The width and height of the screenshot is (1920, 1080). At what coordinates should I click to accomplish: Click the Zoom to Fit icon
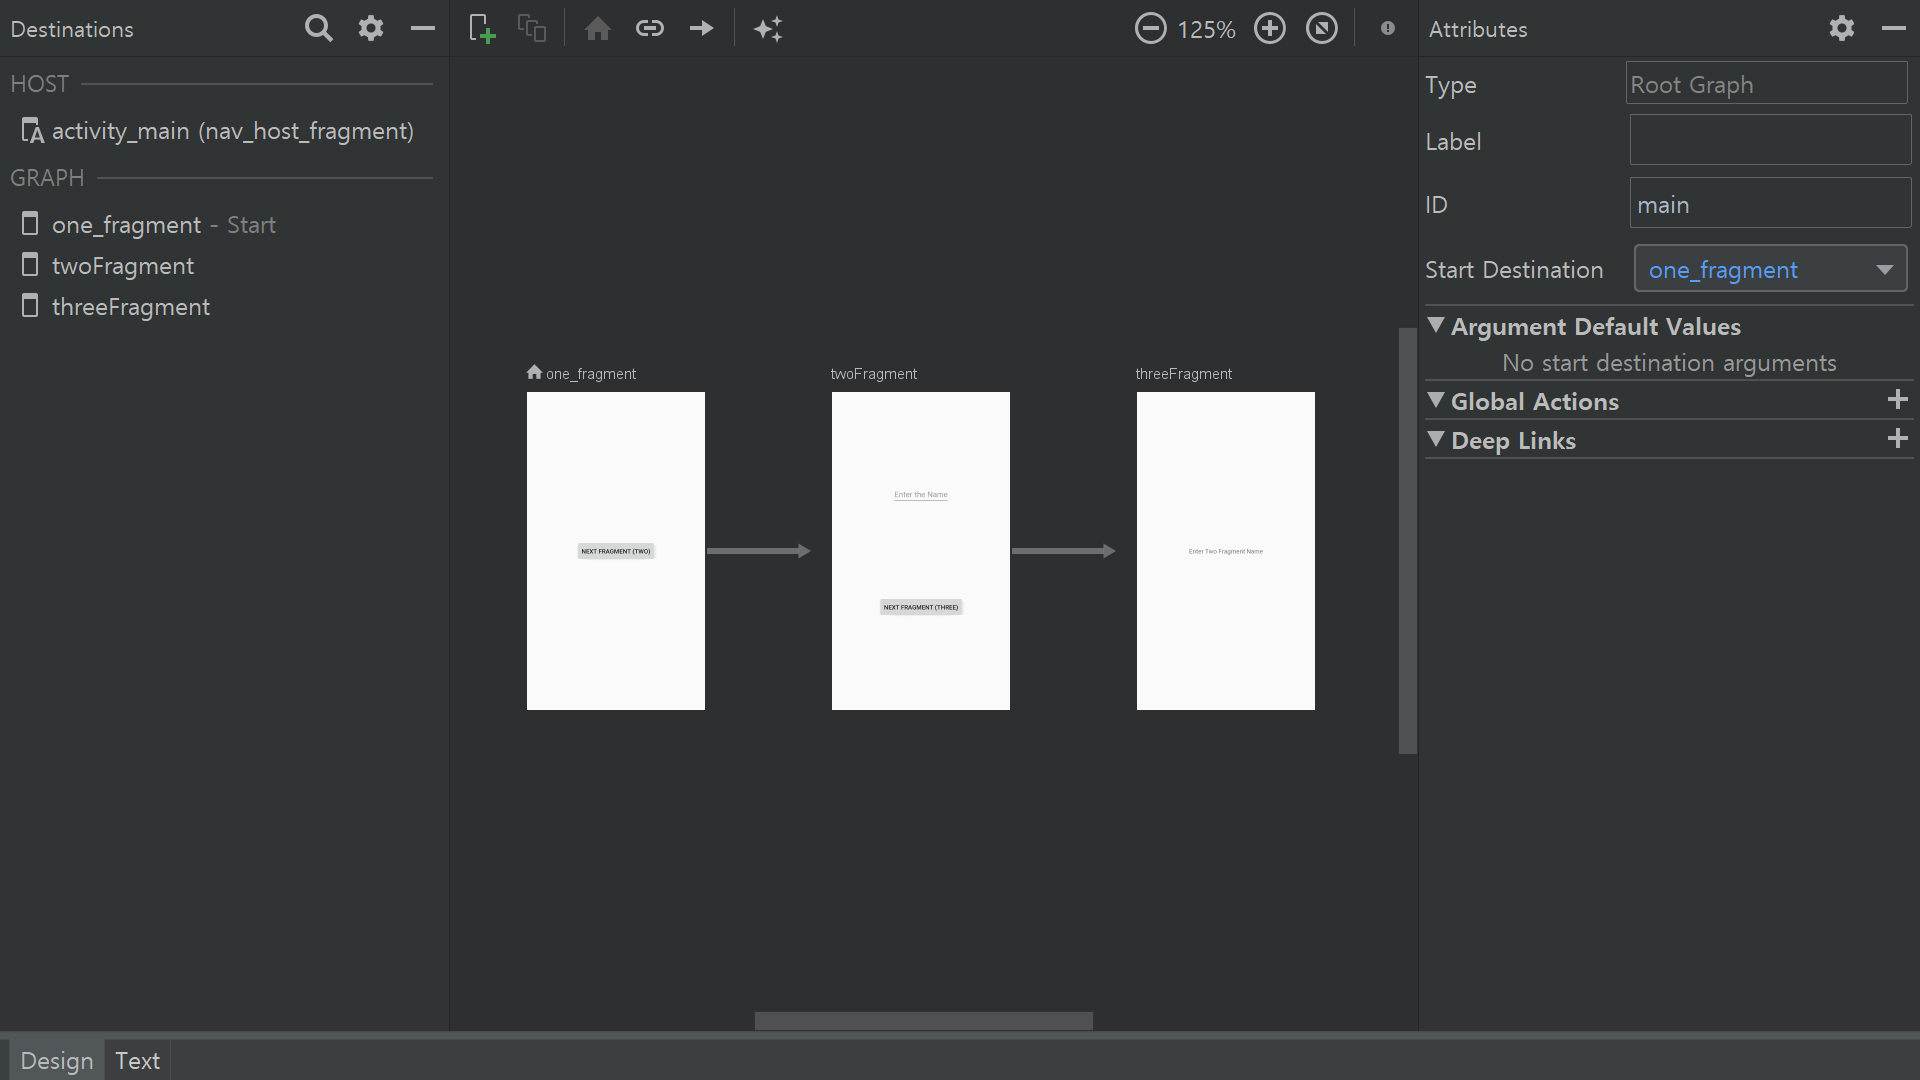[x=1322, y=29]
